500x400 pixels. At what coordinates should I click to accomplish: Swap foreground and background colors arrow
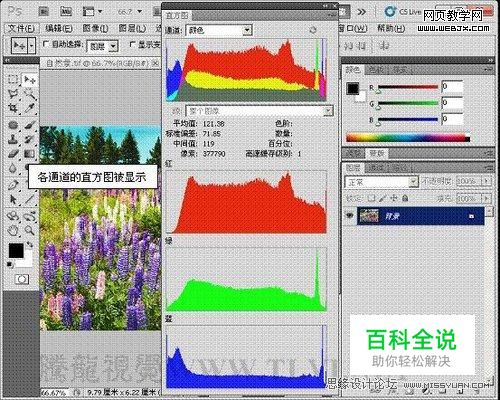(x=30, y=244)
